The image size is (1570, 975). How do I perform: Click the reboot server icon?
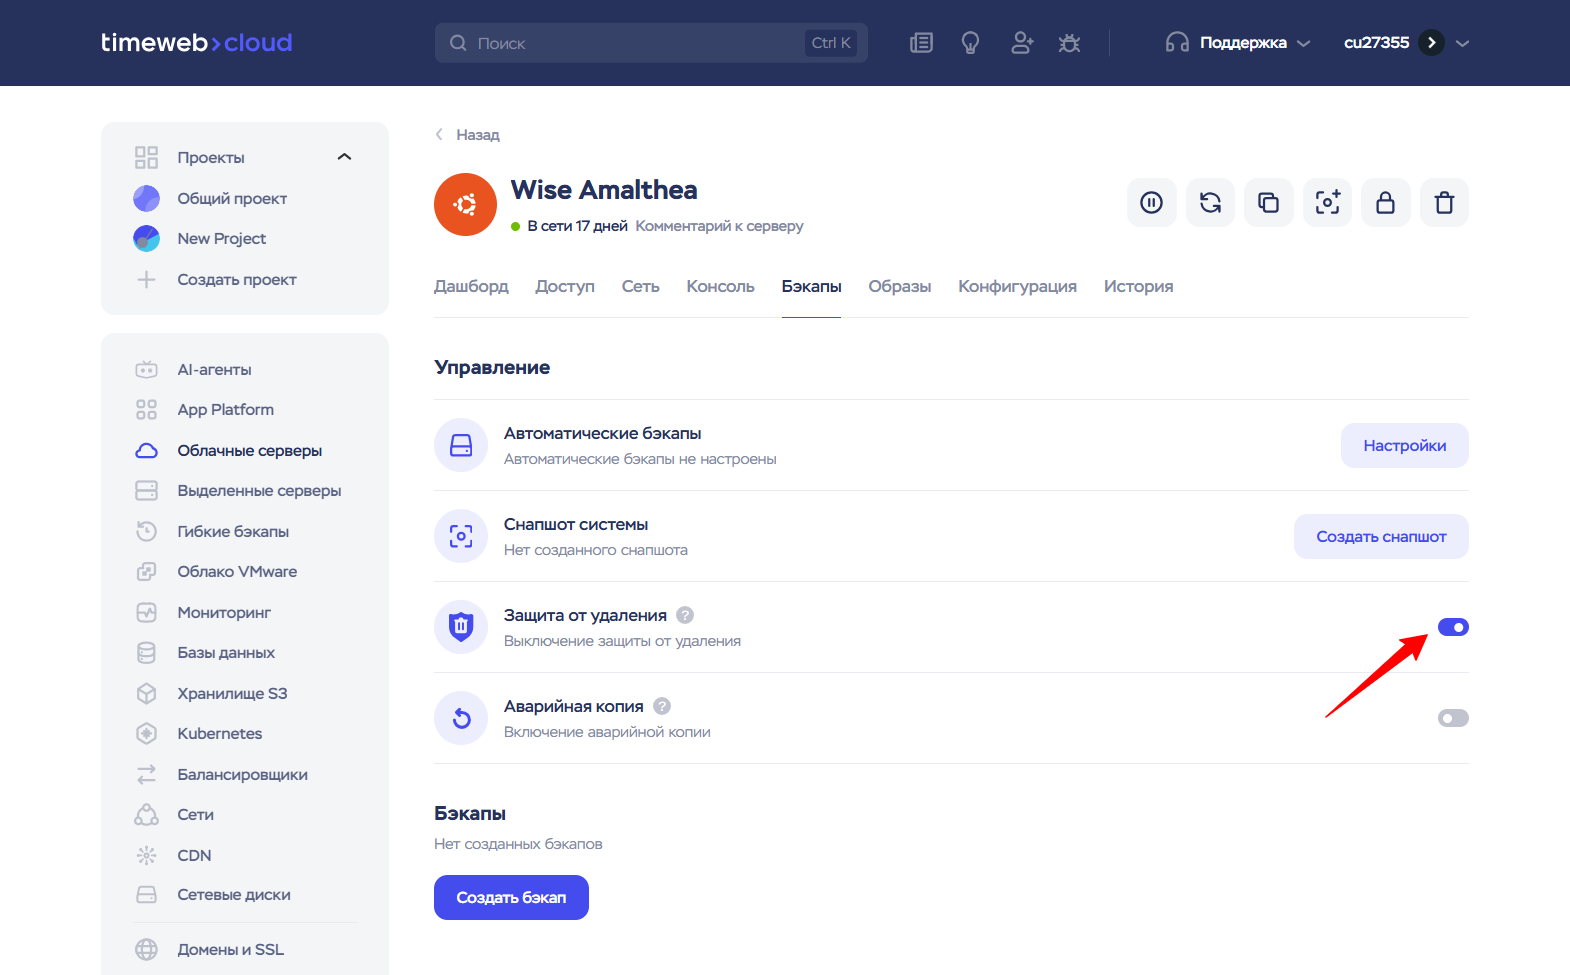click(1210, 203)
